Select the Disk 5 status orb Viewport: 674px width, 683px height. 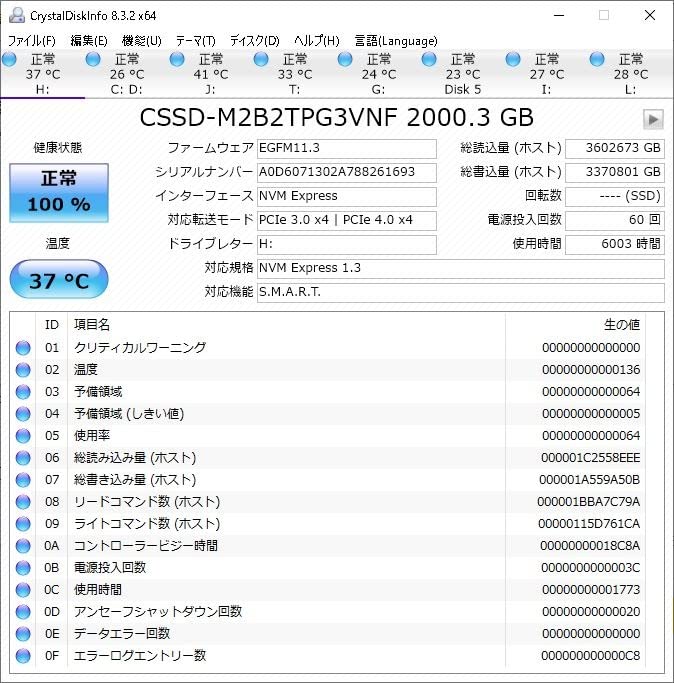429,60
